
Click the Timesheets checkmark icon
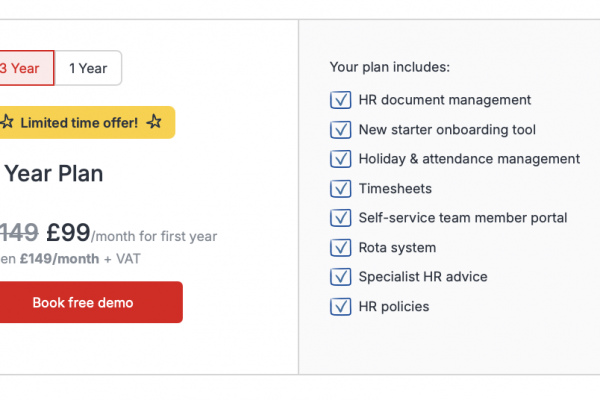[341, 189]
